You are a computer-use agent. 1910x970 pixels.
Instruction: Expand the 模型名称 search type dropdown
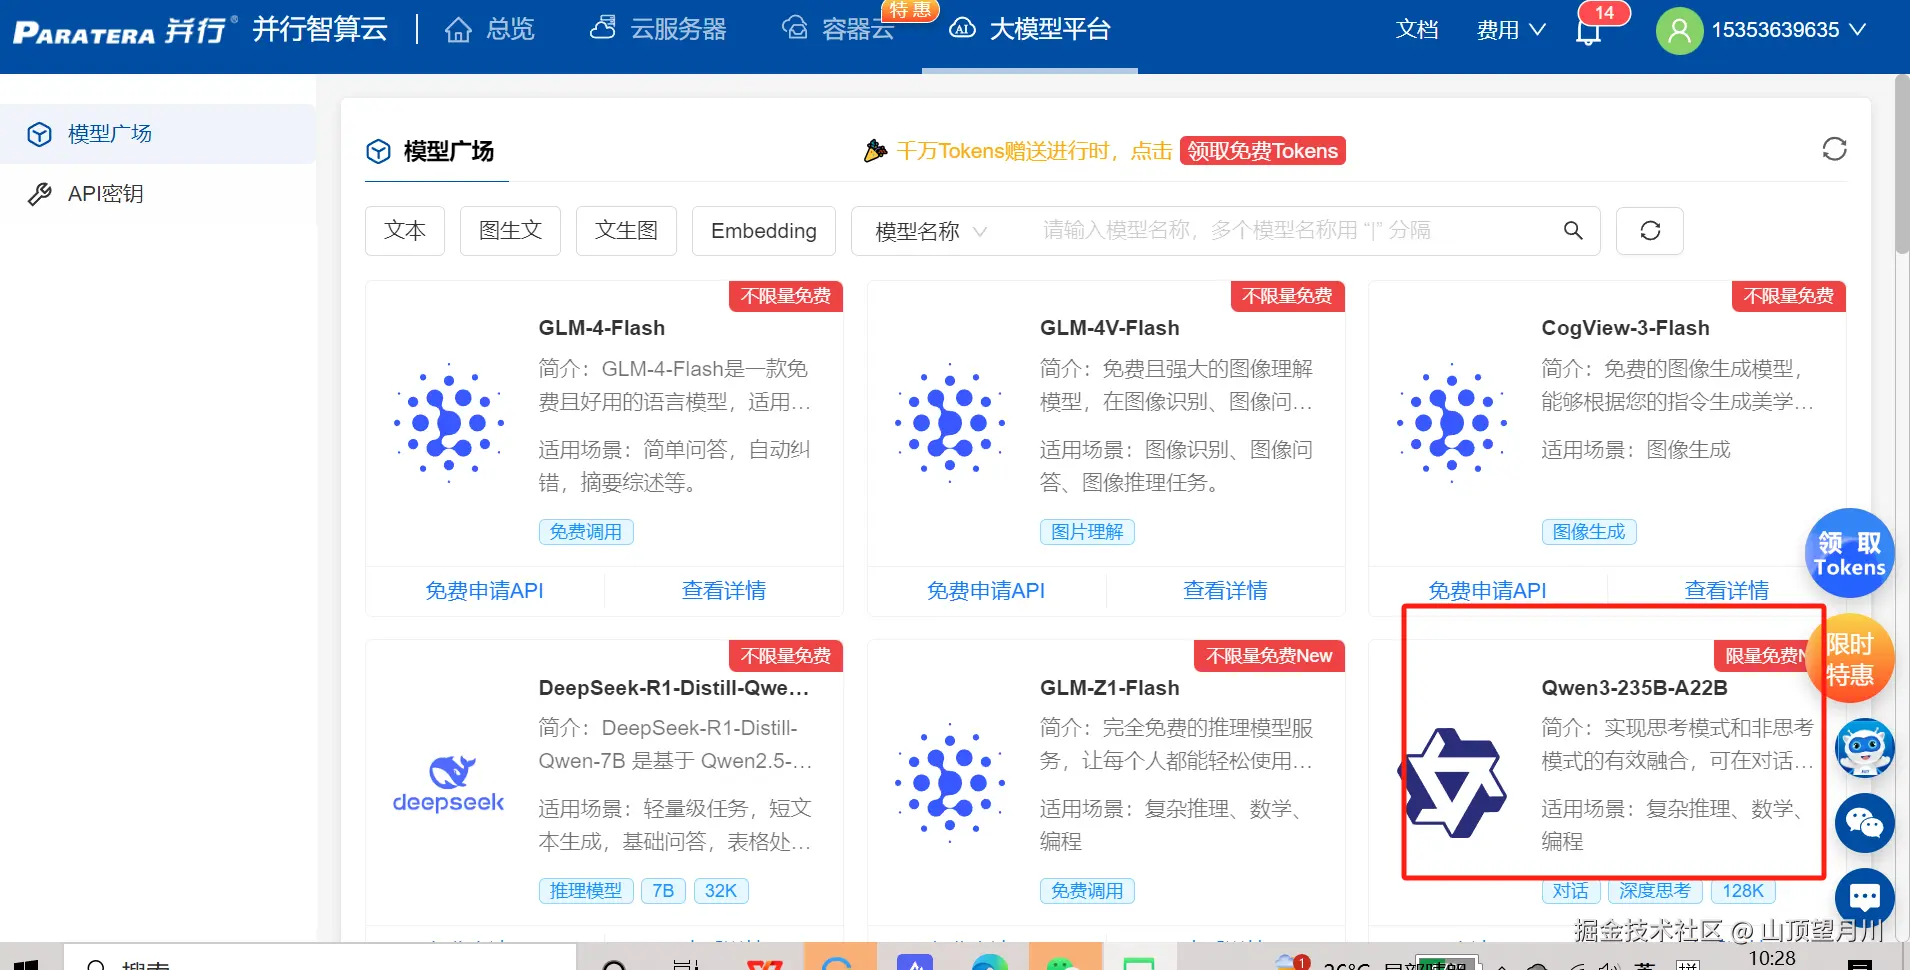click(931, 231)
